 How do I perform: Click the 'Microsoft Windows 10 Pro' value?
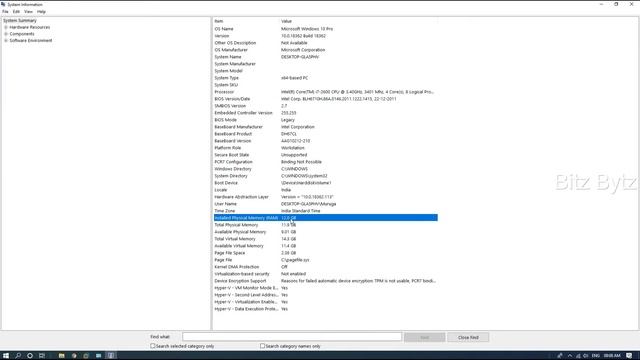click(x=307, y=29)
